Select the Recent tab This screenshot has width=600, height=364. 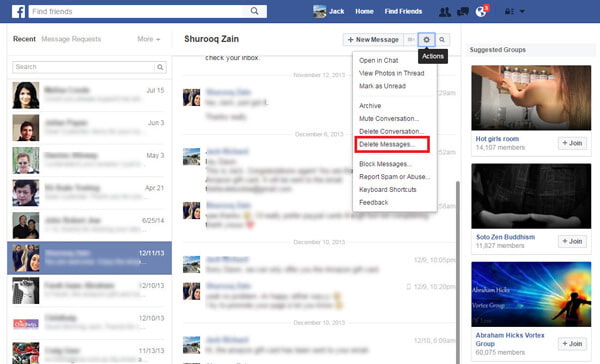24,39
